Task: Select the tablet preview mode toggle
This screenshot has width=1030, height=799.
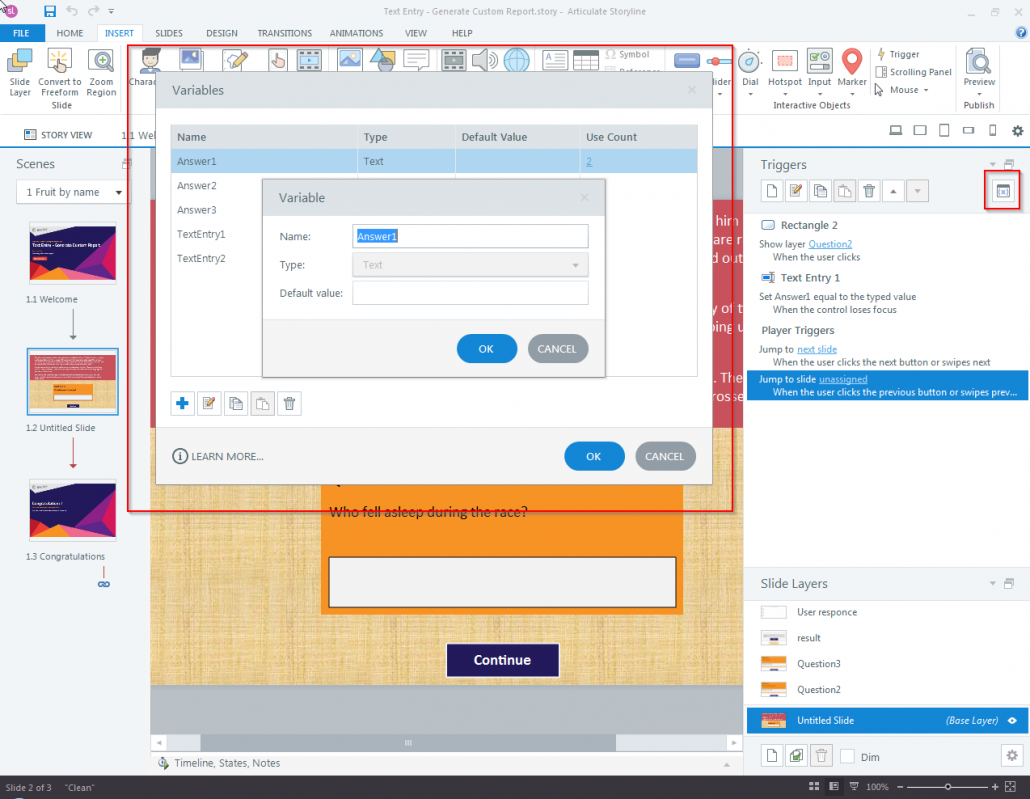Action: (944, 130)
